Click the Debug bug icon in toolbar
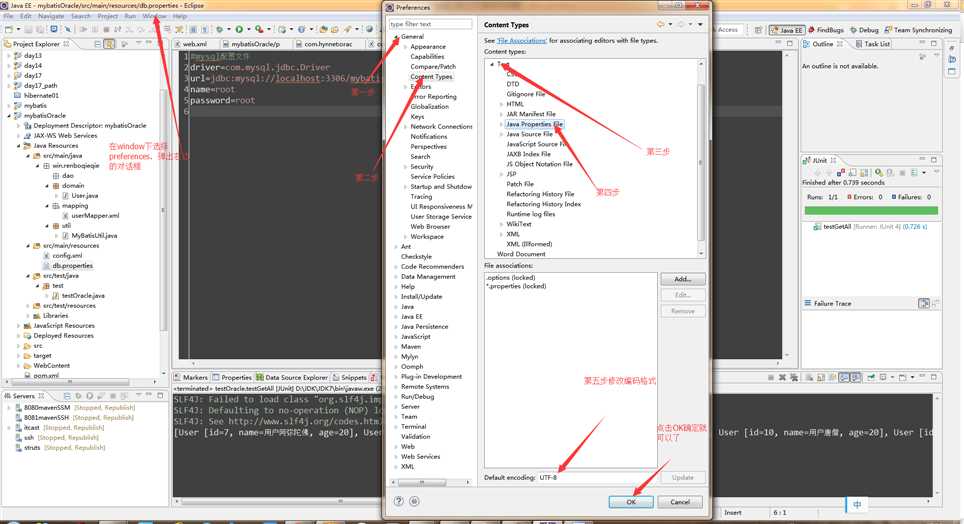 tap(219, 29)
